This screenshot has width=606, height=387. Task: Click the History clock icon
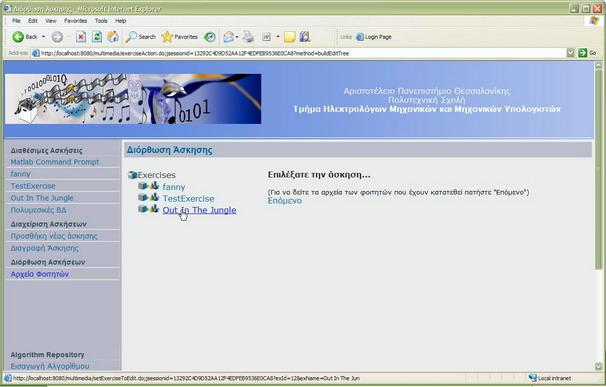coord(210,37)
